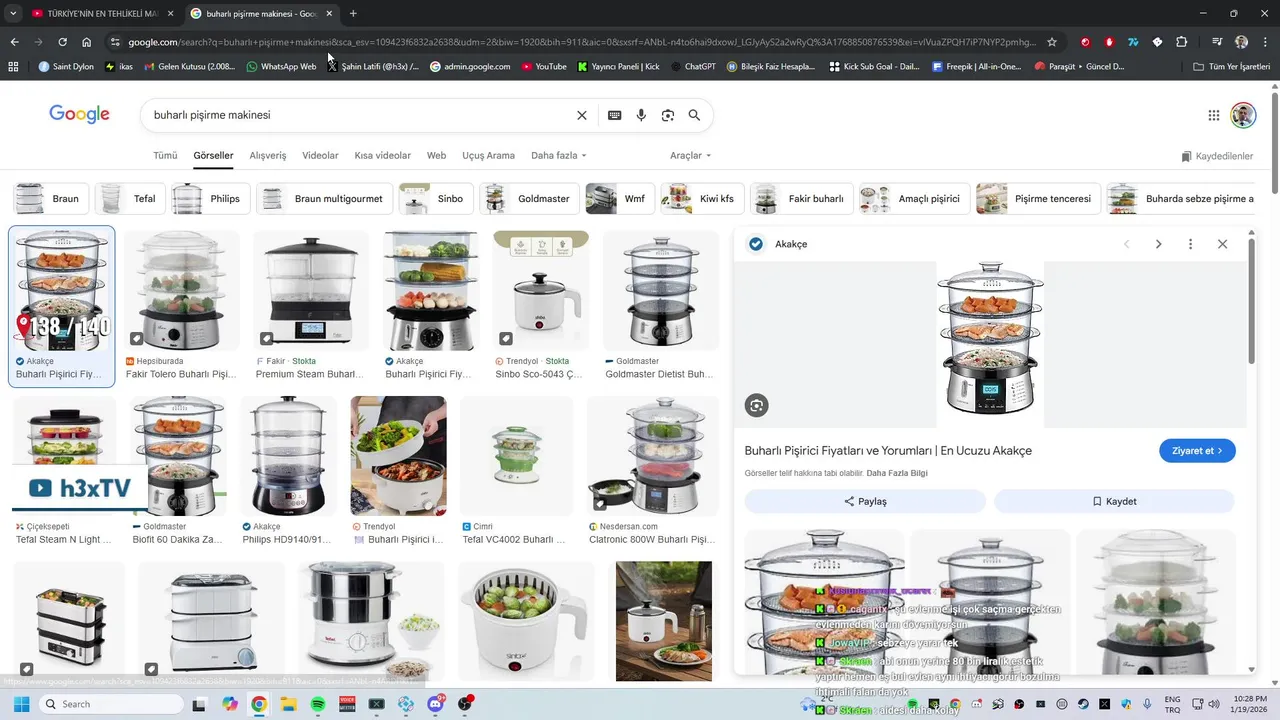
Task: Reload the current page
Action: point(62,42)
